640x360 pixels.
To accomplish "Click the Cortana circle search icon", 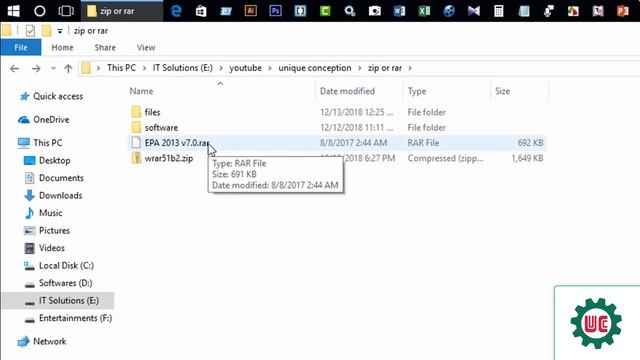I will coord(40,11).
